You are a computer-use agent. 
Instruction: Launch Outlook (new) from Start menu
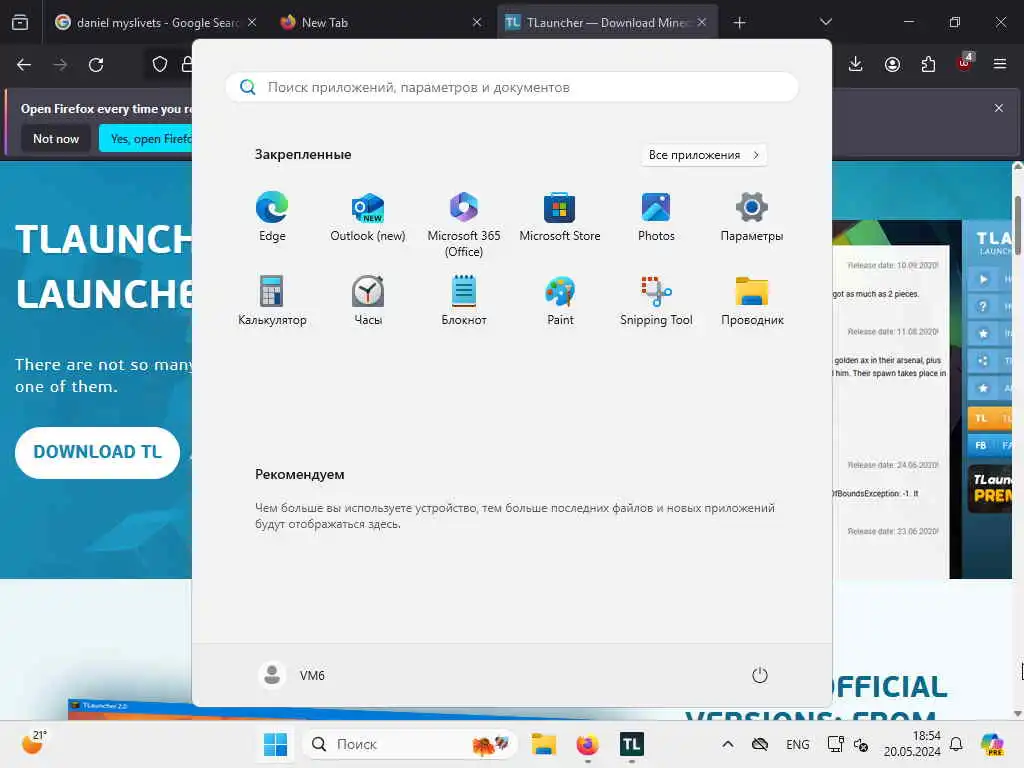[368, 217]
